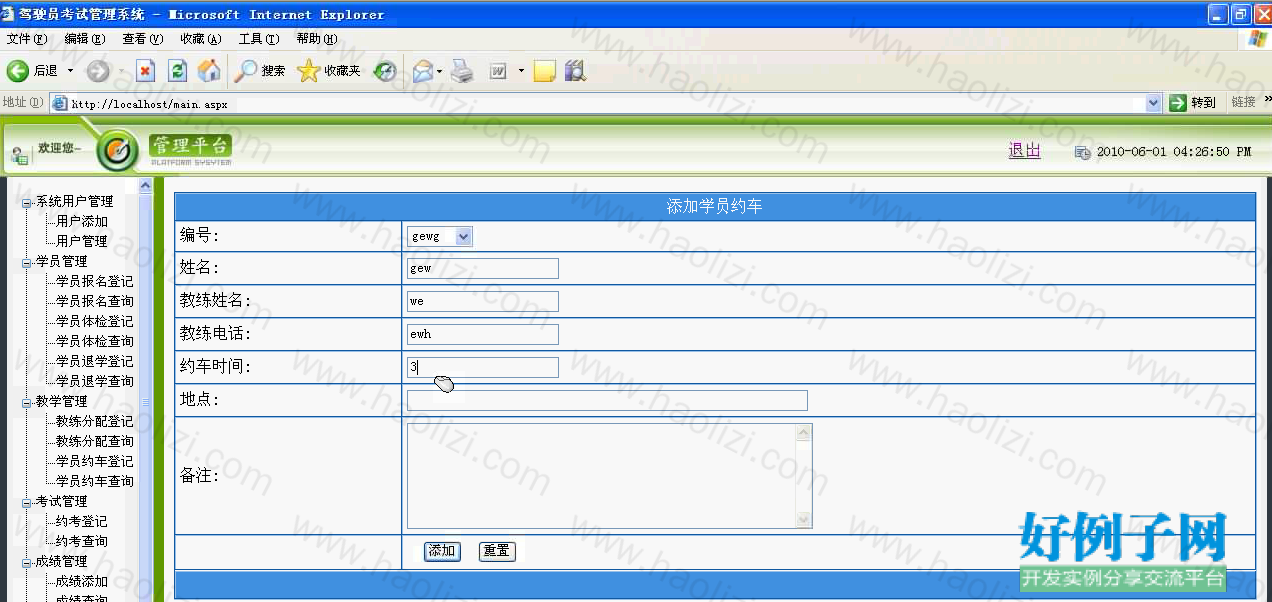Click the Mail envelope icon
This screenshot has height=602, width=1272.
(423, 71)
